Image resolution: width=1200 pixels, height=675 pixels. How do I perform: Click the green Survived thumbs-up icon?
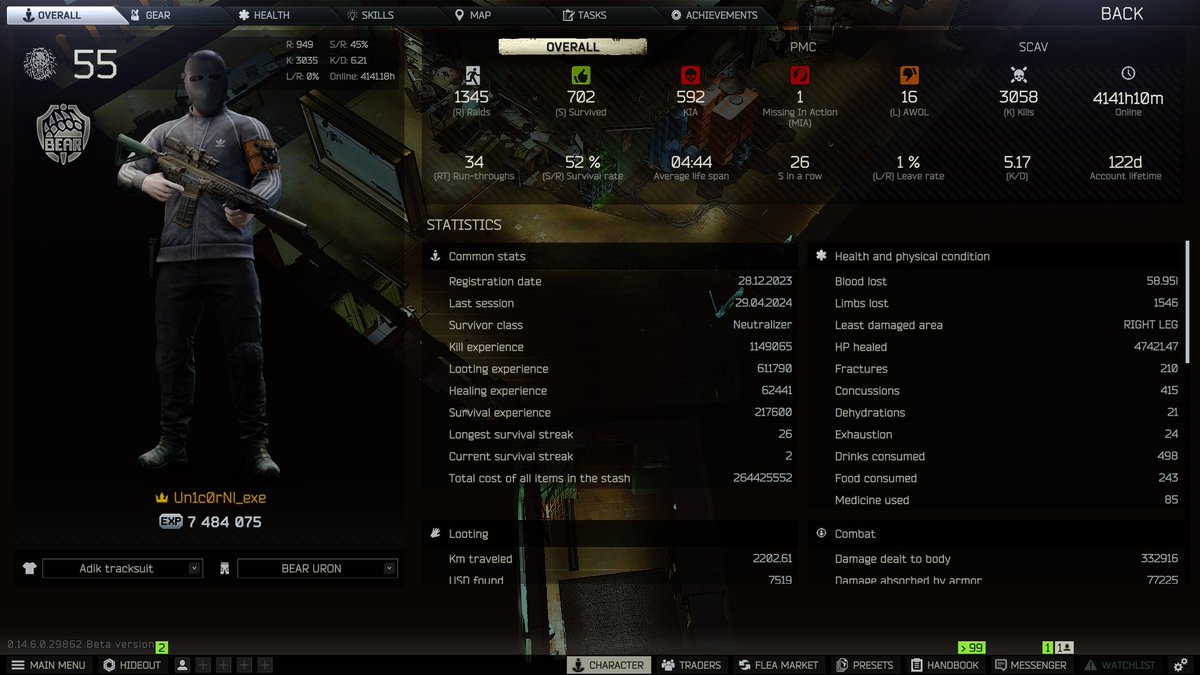(x=580, y=75)
